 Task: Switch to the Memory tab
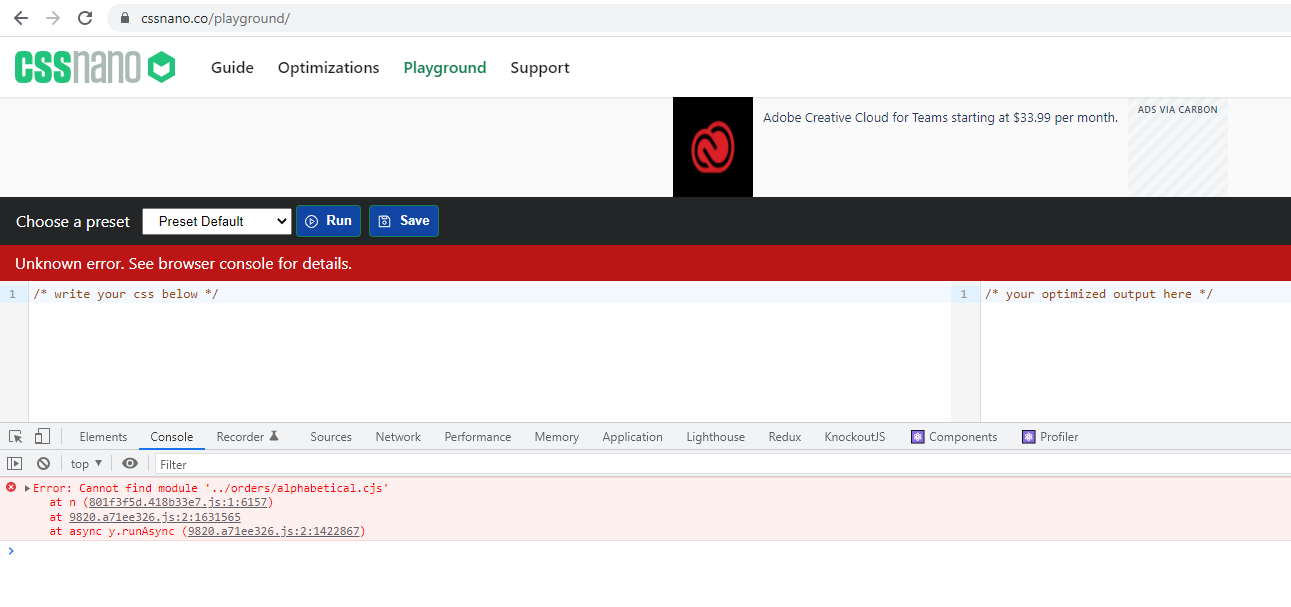pyautogui.click(x=557, y=437)
